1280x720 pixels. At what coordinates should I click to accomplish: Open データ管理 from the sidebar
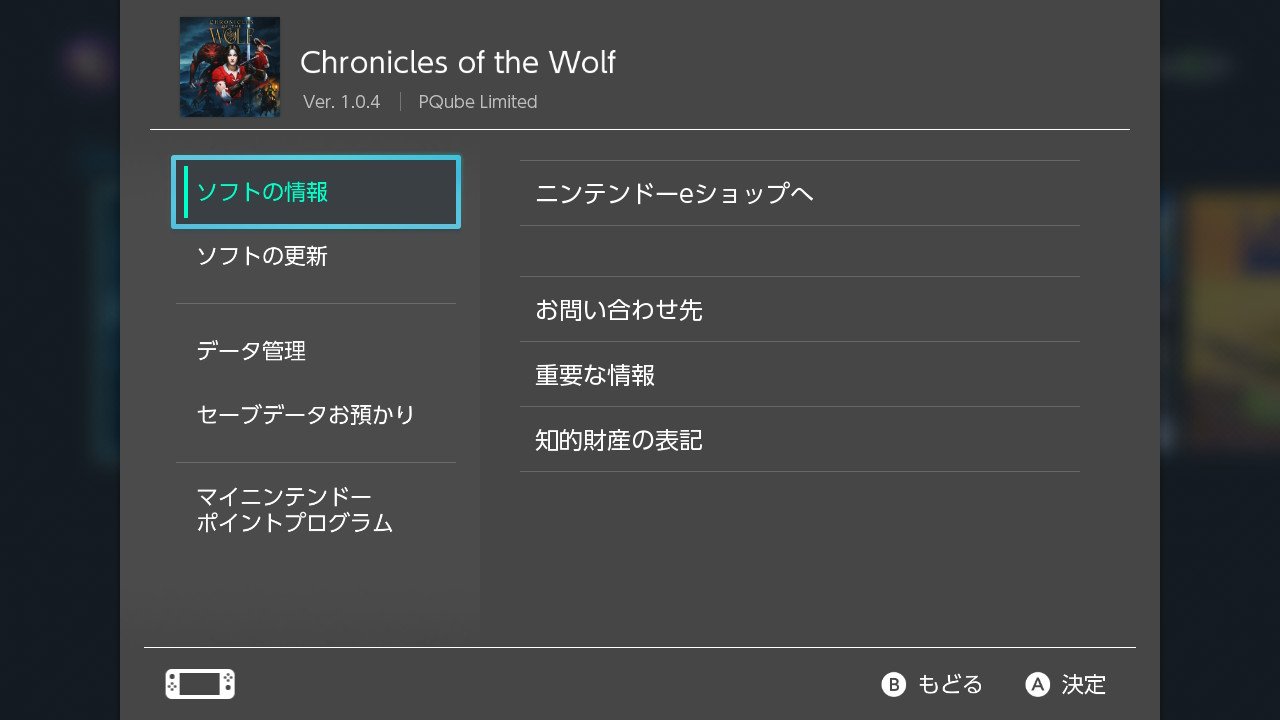[316, 351]
